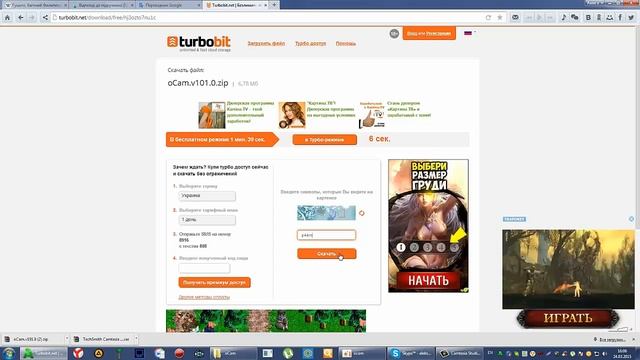
Task: Click the "НАЧАТЬ" banner button
Action: (428, 280)
